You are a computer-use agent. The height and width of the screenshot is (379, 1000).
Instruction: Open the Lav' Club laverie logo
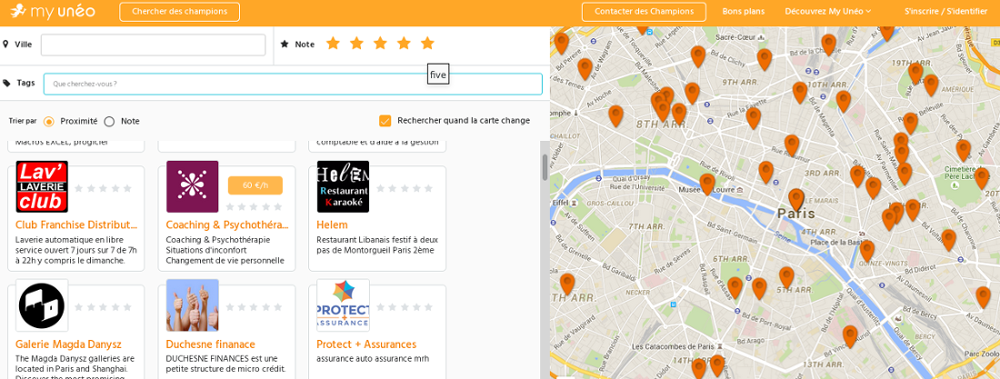pyautogui.click(x=42, y=187)
